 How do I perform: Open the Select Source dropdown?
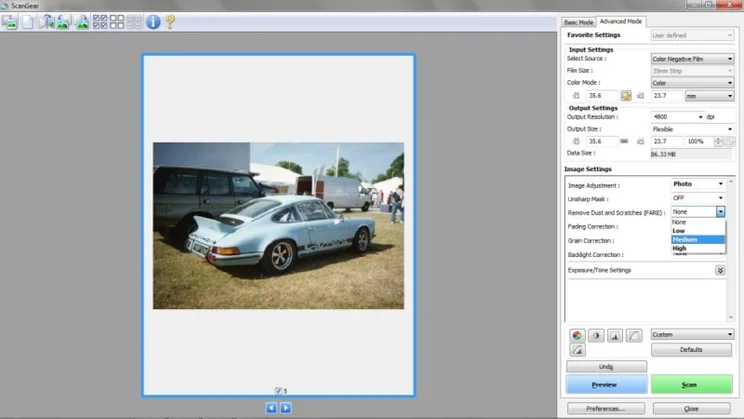pyautogui.click(x=691, y=59)
